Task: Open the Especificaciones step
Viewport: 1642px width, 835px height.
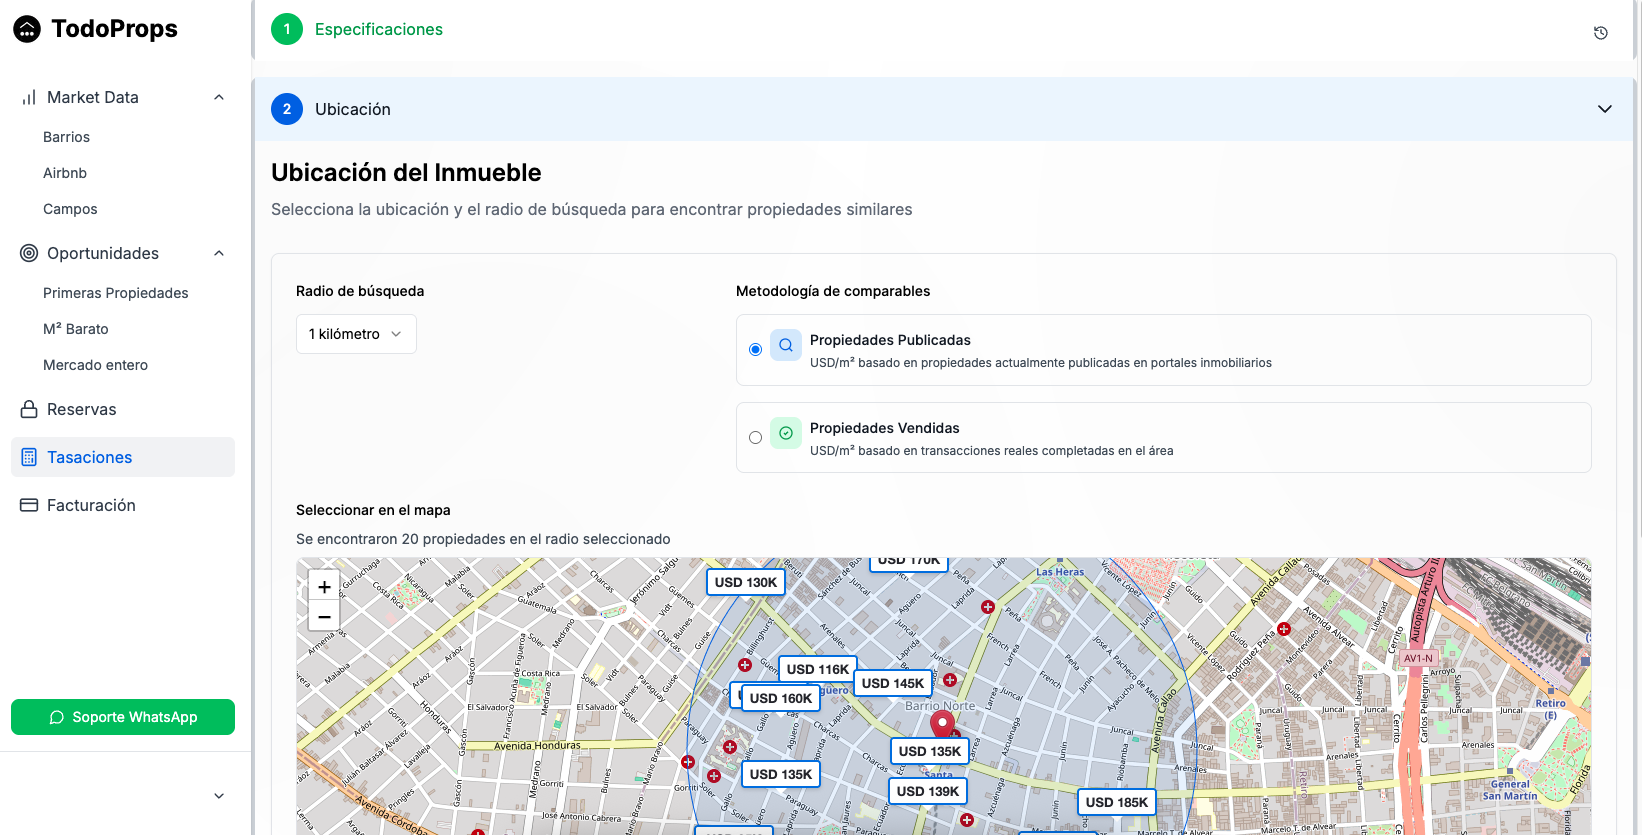Action: 379,29
